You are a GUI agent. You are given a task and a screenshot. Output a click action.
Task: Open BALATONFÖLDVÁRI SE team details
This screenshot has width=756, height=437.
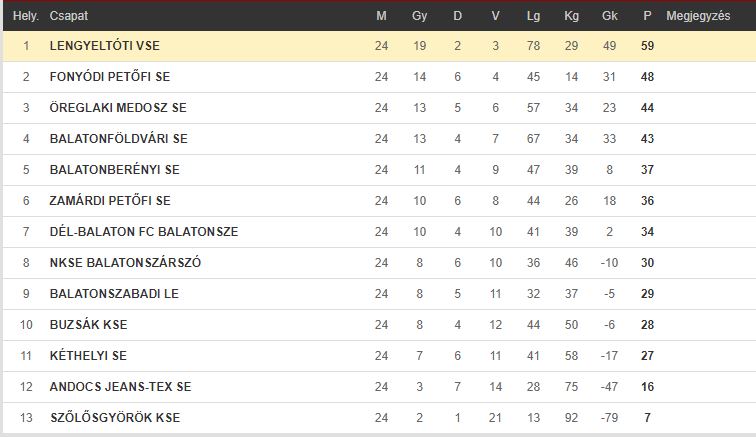pos(119,139)
